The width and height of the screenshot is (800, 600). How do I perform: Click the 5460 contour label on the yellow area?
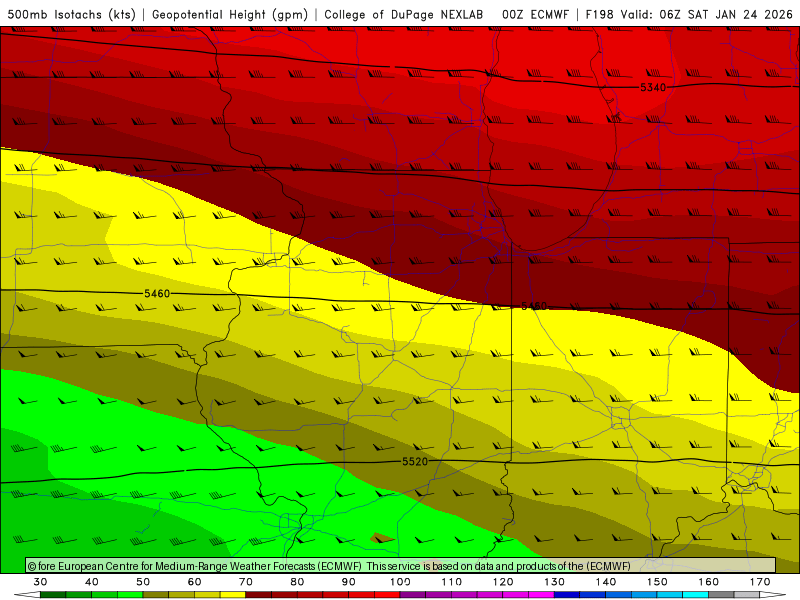[157, 293]
